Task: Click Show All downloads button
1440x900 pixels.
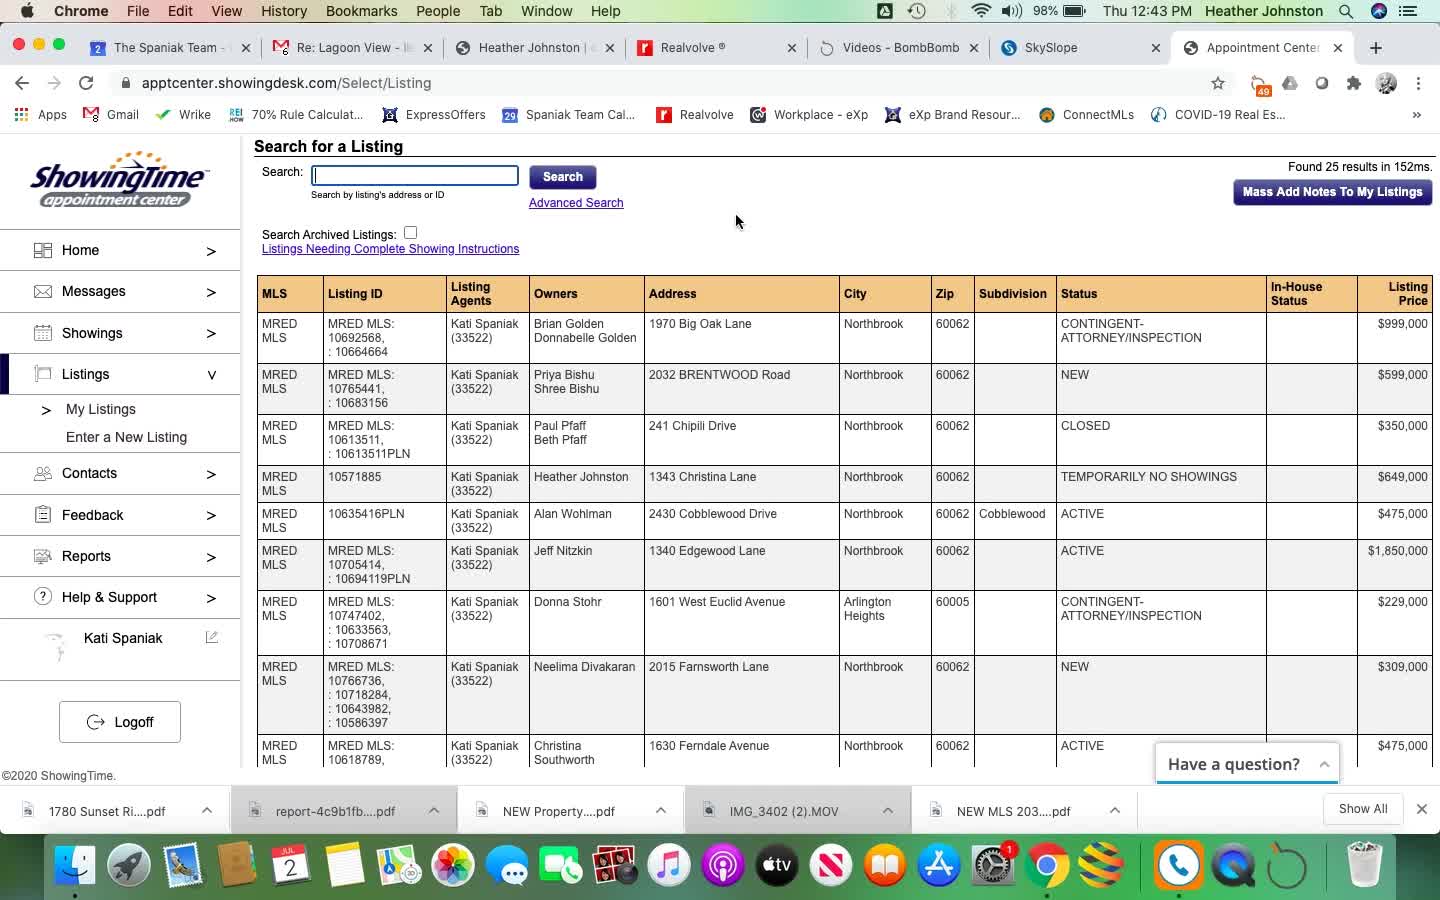Action: pyautogui.click(x=1363, y=809)
